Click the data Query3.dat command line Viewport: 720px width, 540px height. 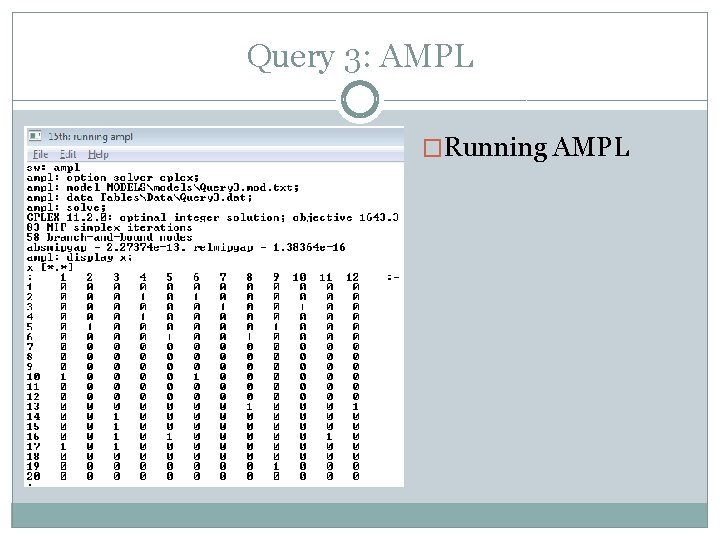tap(140, 198)
